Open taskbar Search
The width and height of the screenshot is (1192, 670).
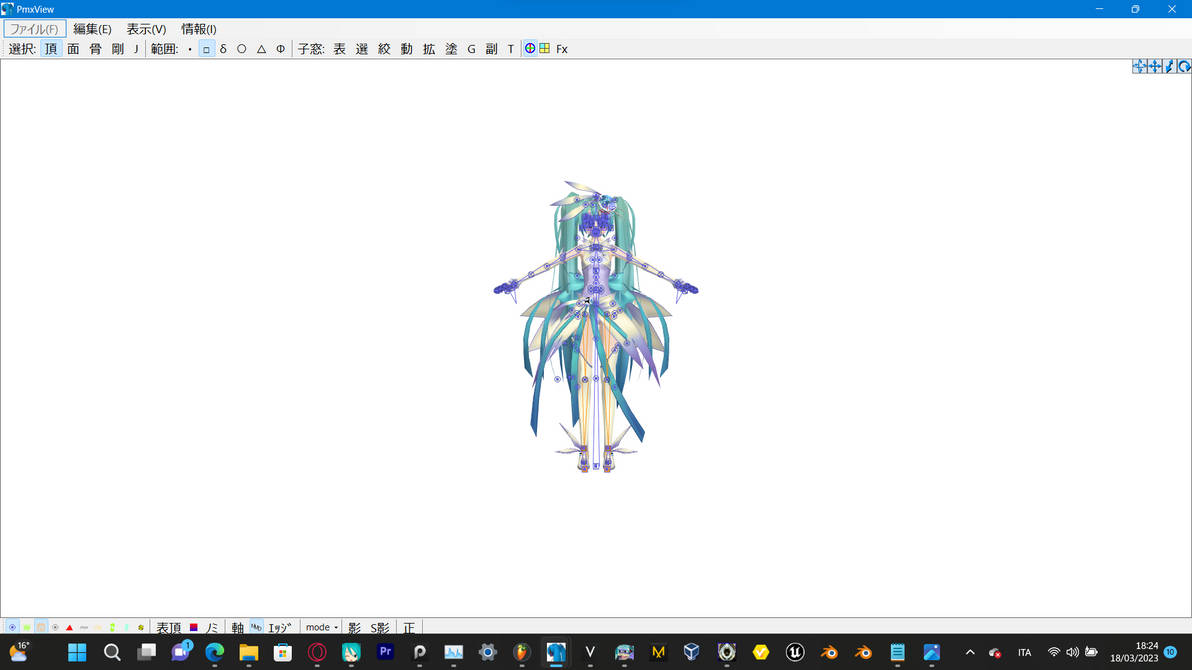tap(112, 653)
